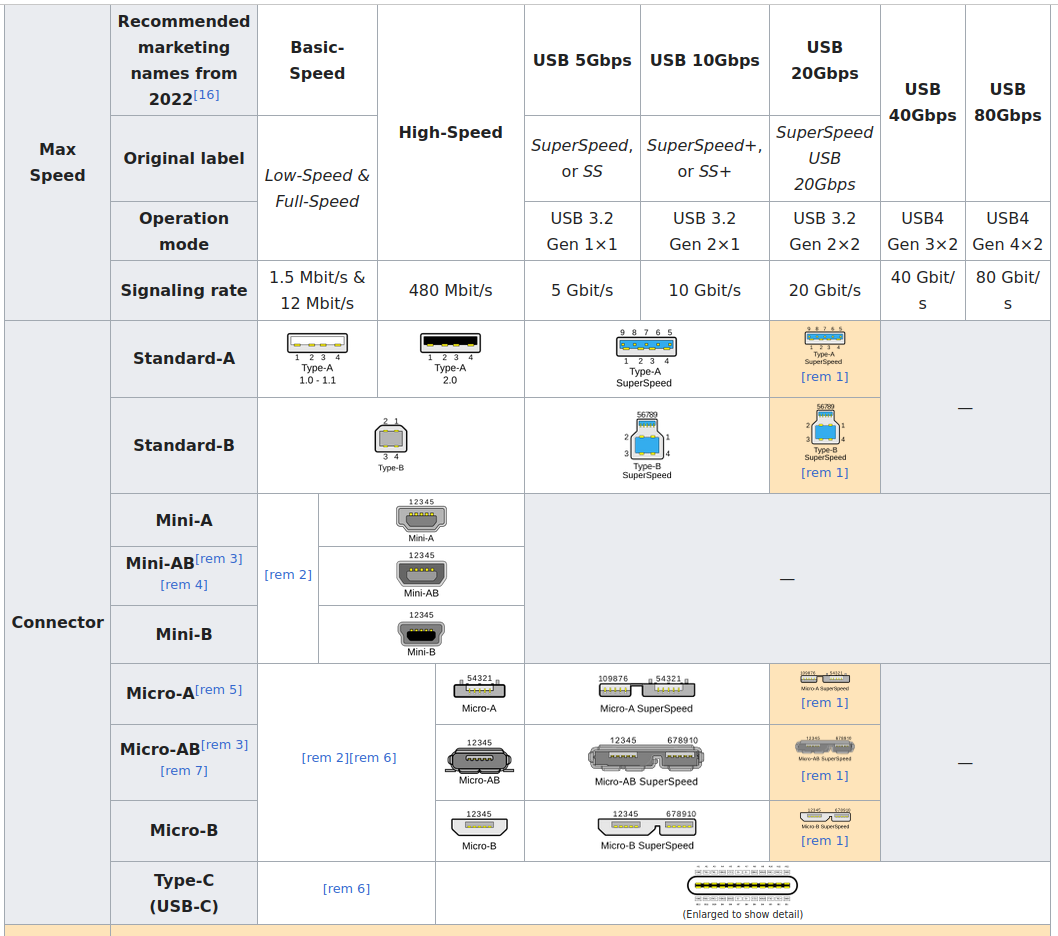Open [rem 3] note beside Mini-AB
Image resolution: width=1058 pixels, height=936 pixels.
point(219,559)
